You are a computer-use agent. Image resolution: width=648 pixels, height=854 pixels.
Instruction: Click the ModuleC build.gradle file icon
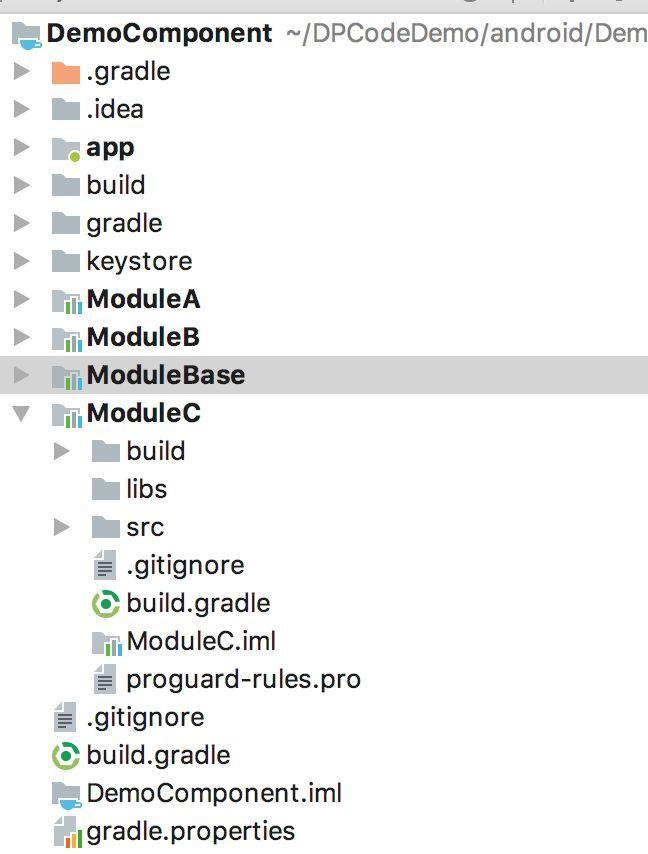105,604
